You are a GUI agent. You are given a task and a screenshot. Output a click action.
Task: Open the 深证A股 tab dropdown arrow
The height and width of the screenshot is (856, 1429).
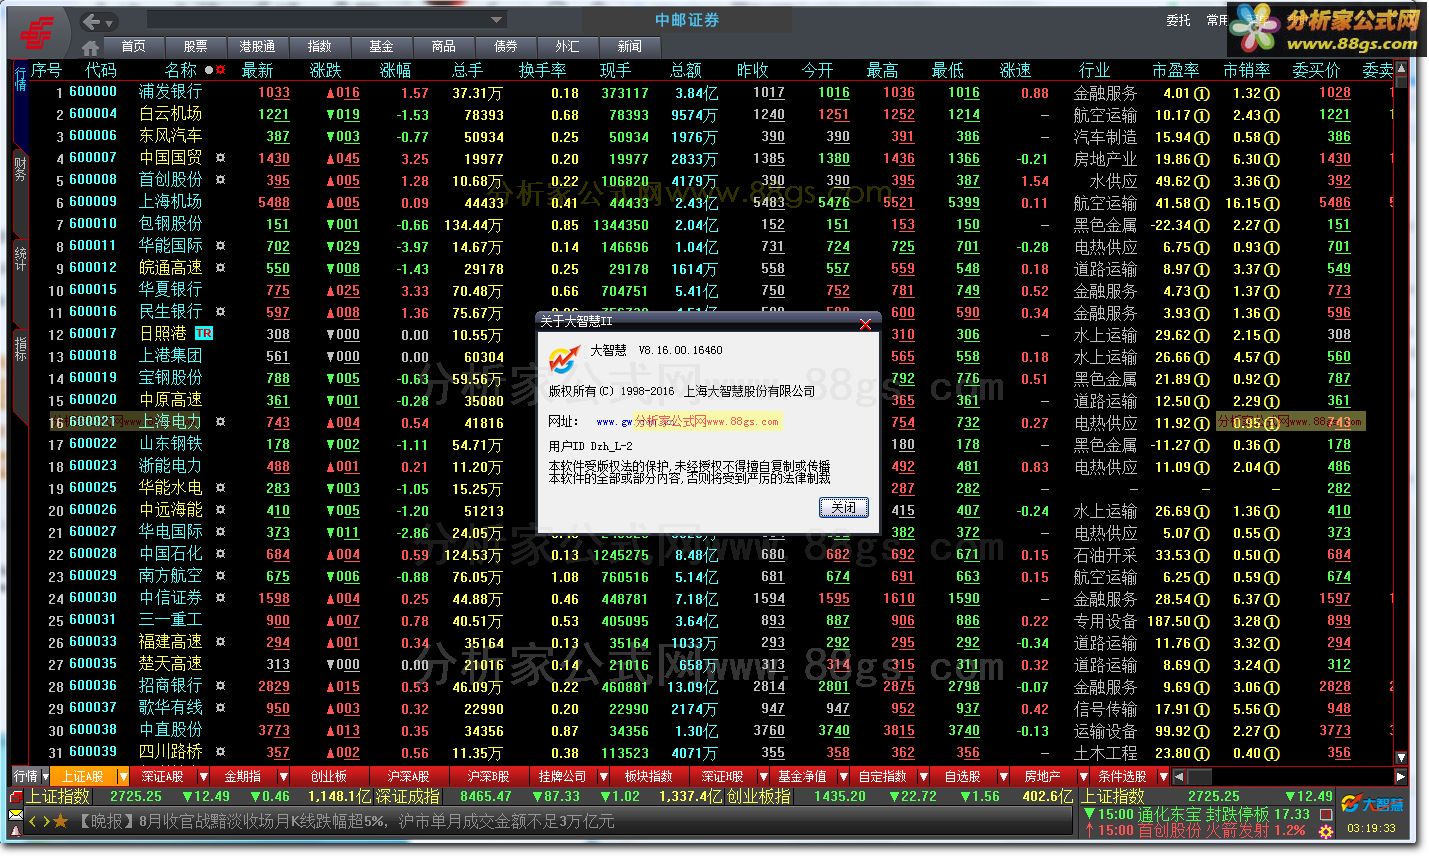(203, 777)
